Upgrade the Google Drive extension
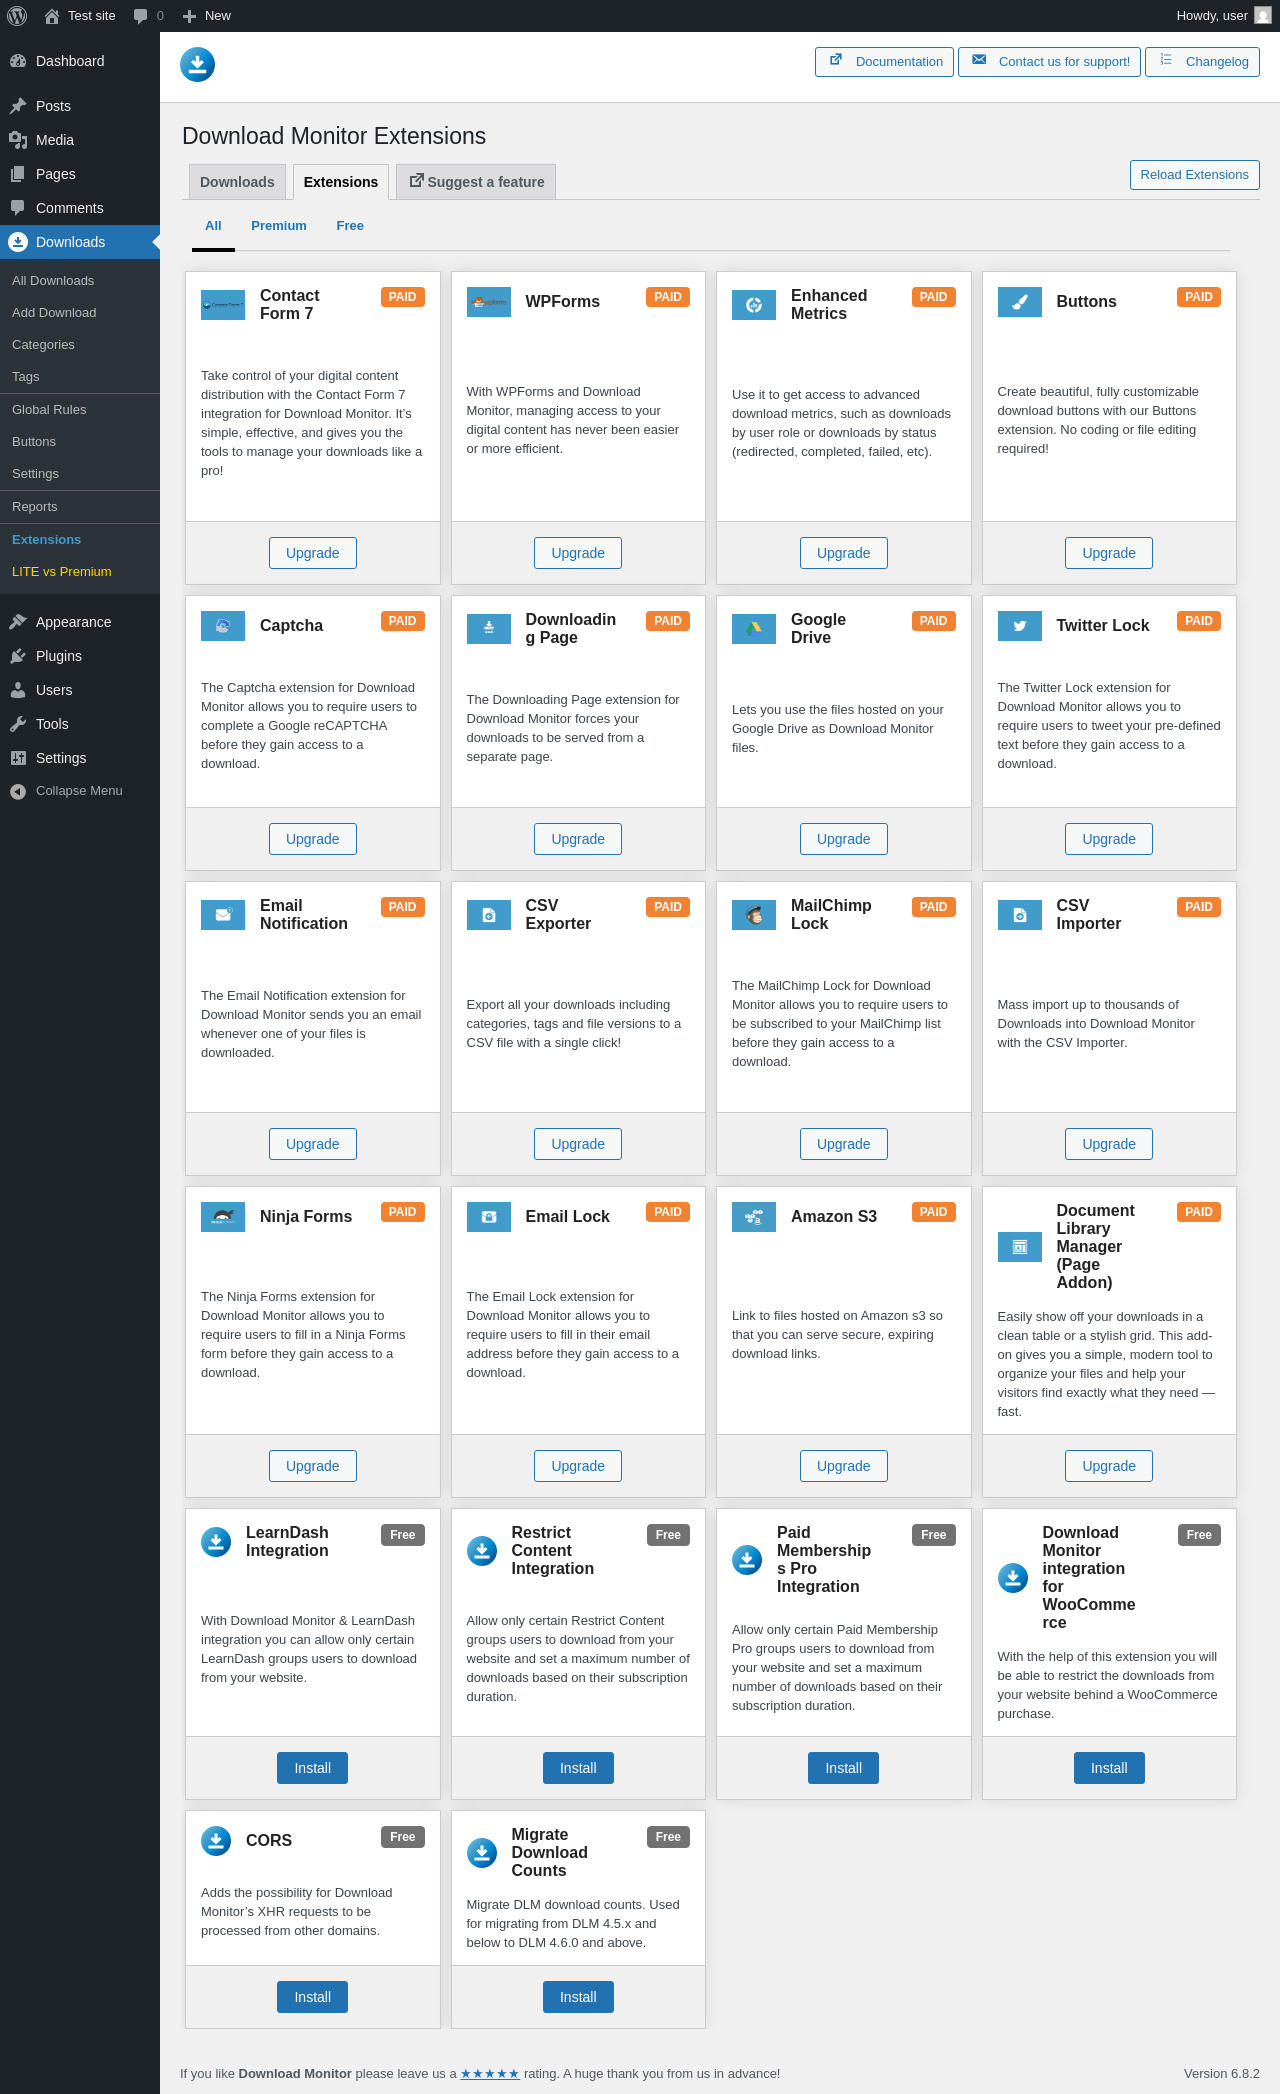Viewport: 1280px width, 2094px height. coord(844,839)
